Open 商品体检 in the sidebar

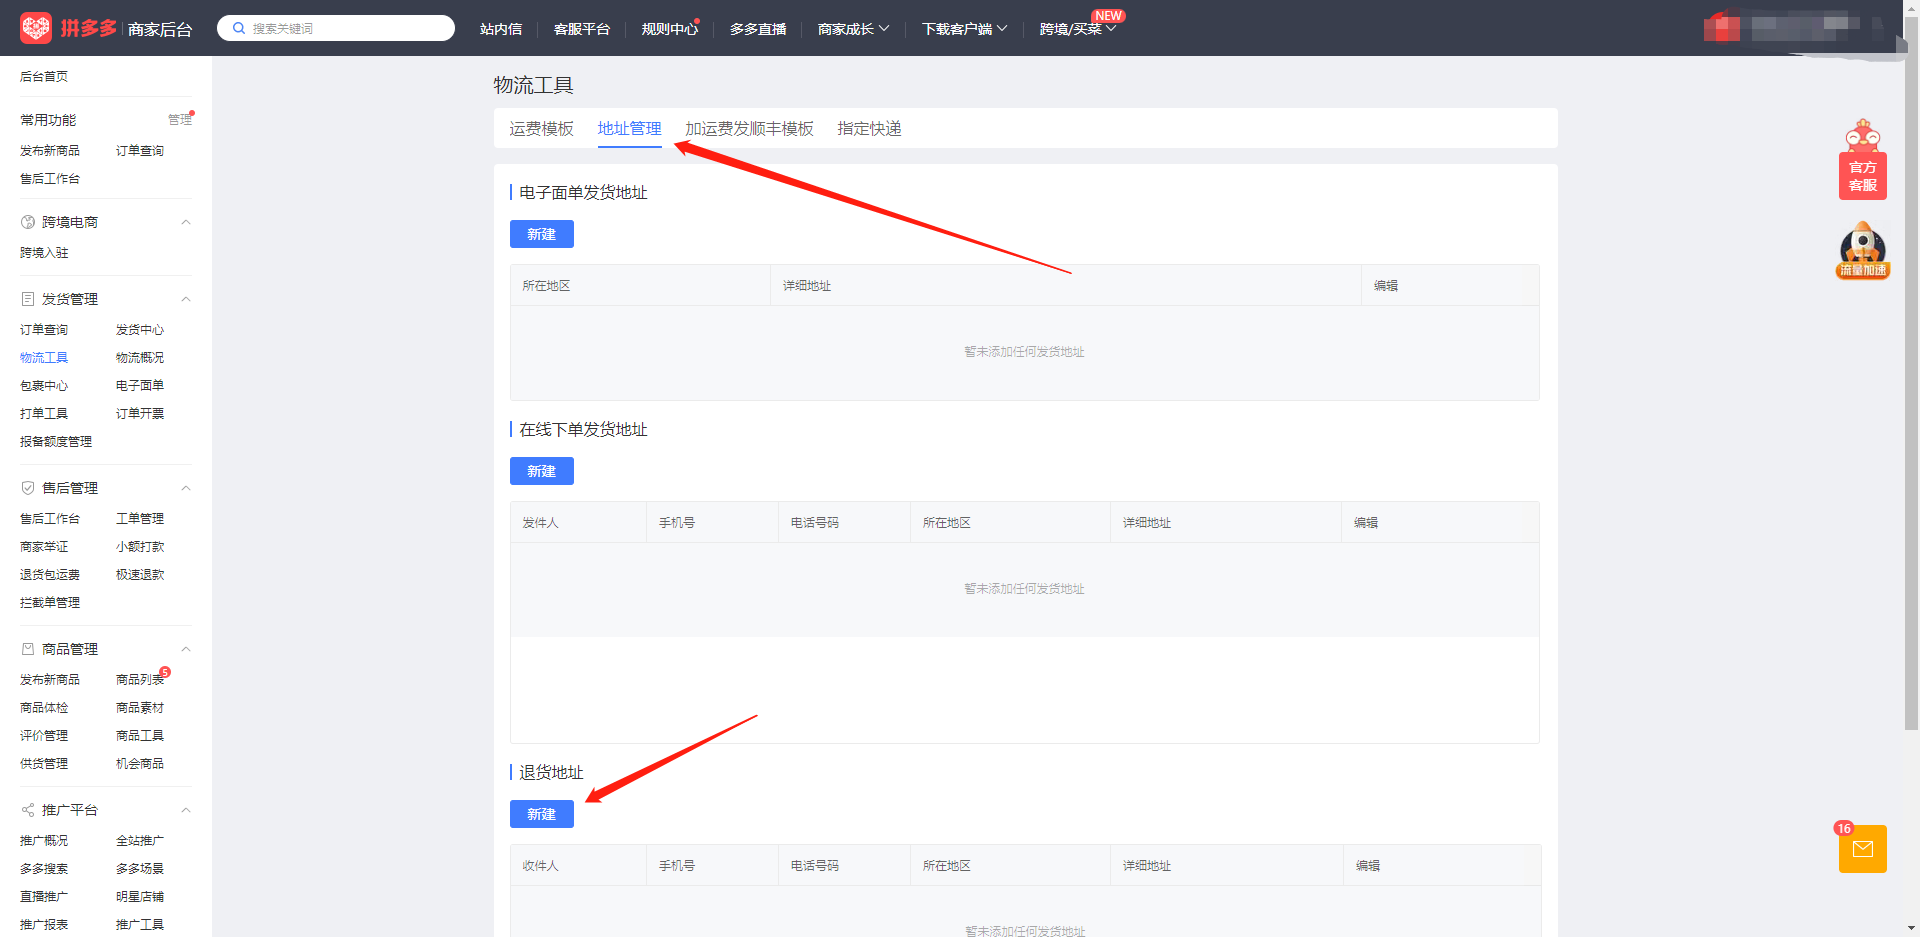[x=44, y=708]
